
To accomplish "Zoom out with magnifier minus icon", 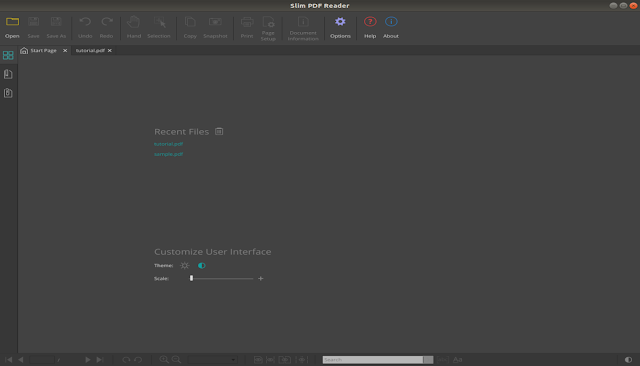I will (x=176, y=359).
